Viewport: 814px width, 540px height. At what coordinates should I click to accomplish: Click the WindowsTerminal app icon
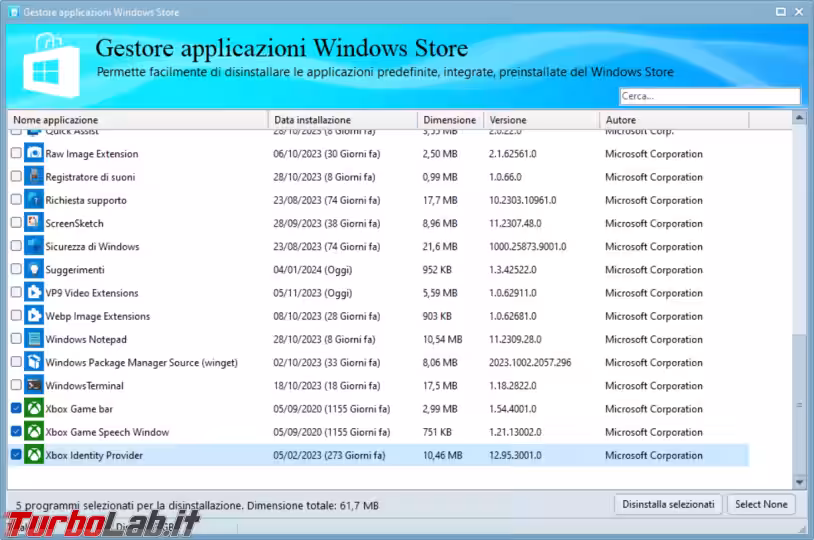point(34,386)
